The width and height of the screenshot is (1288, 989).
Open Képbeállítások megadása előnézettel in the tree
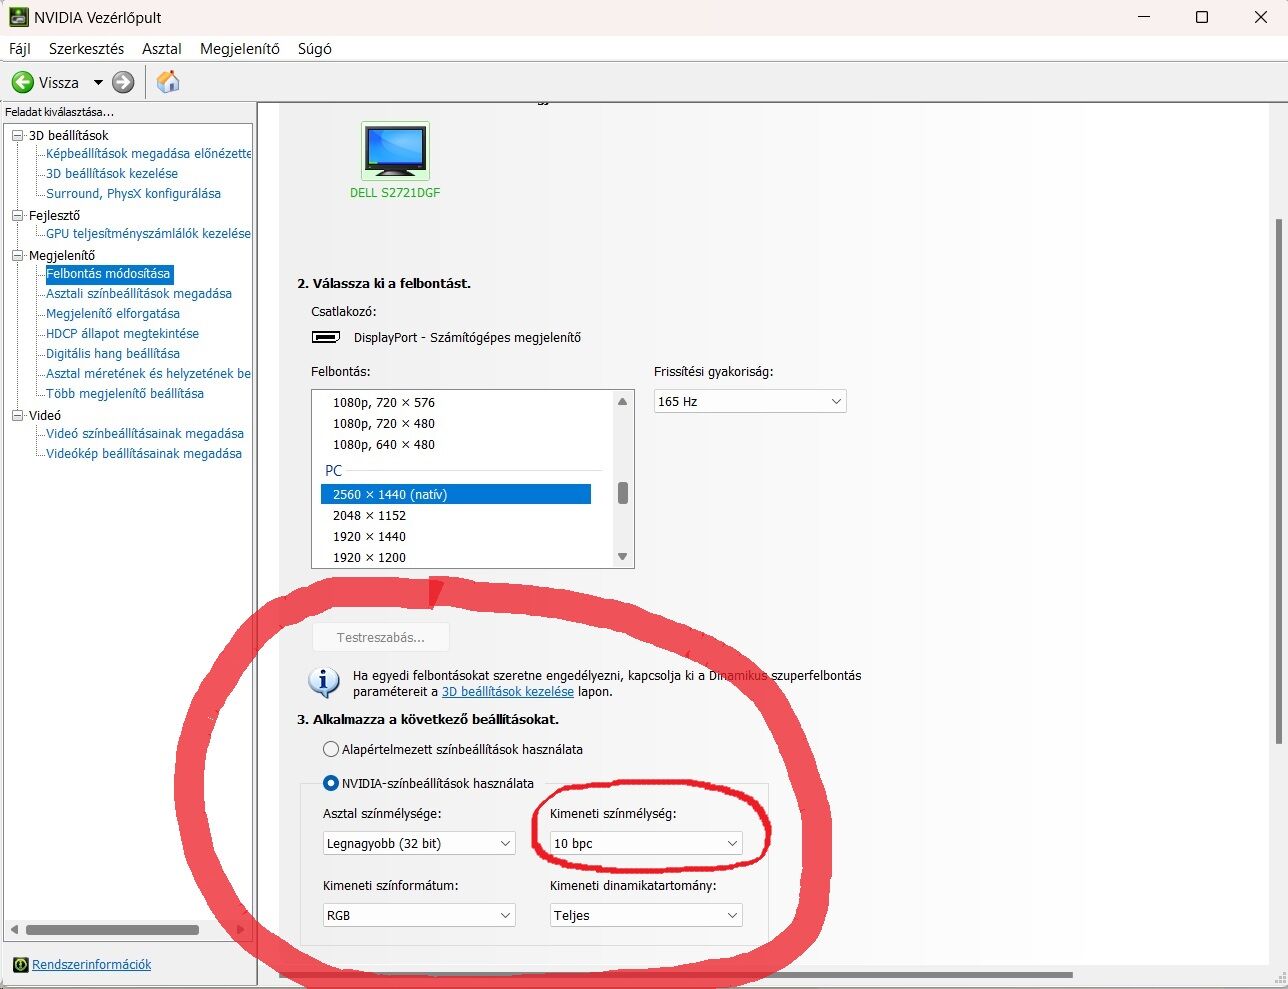point(148,153)
